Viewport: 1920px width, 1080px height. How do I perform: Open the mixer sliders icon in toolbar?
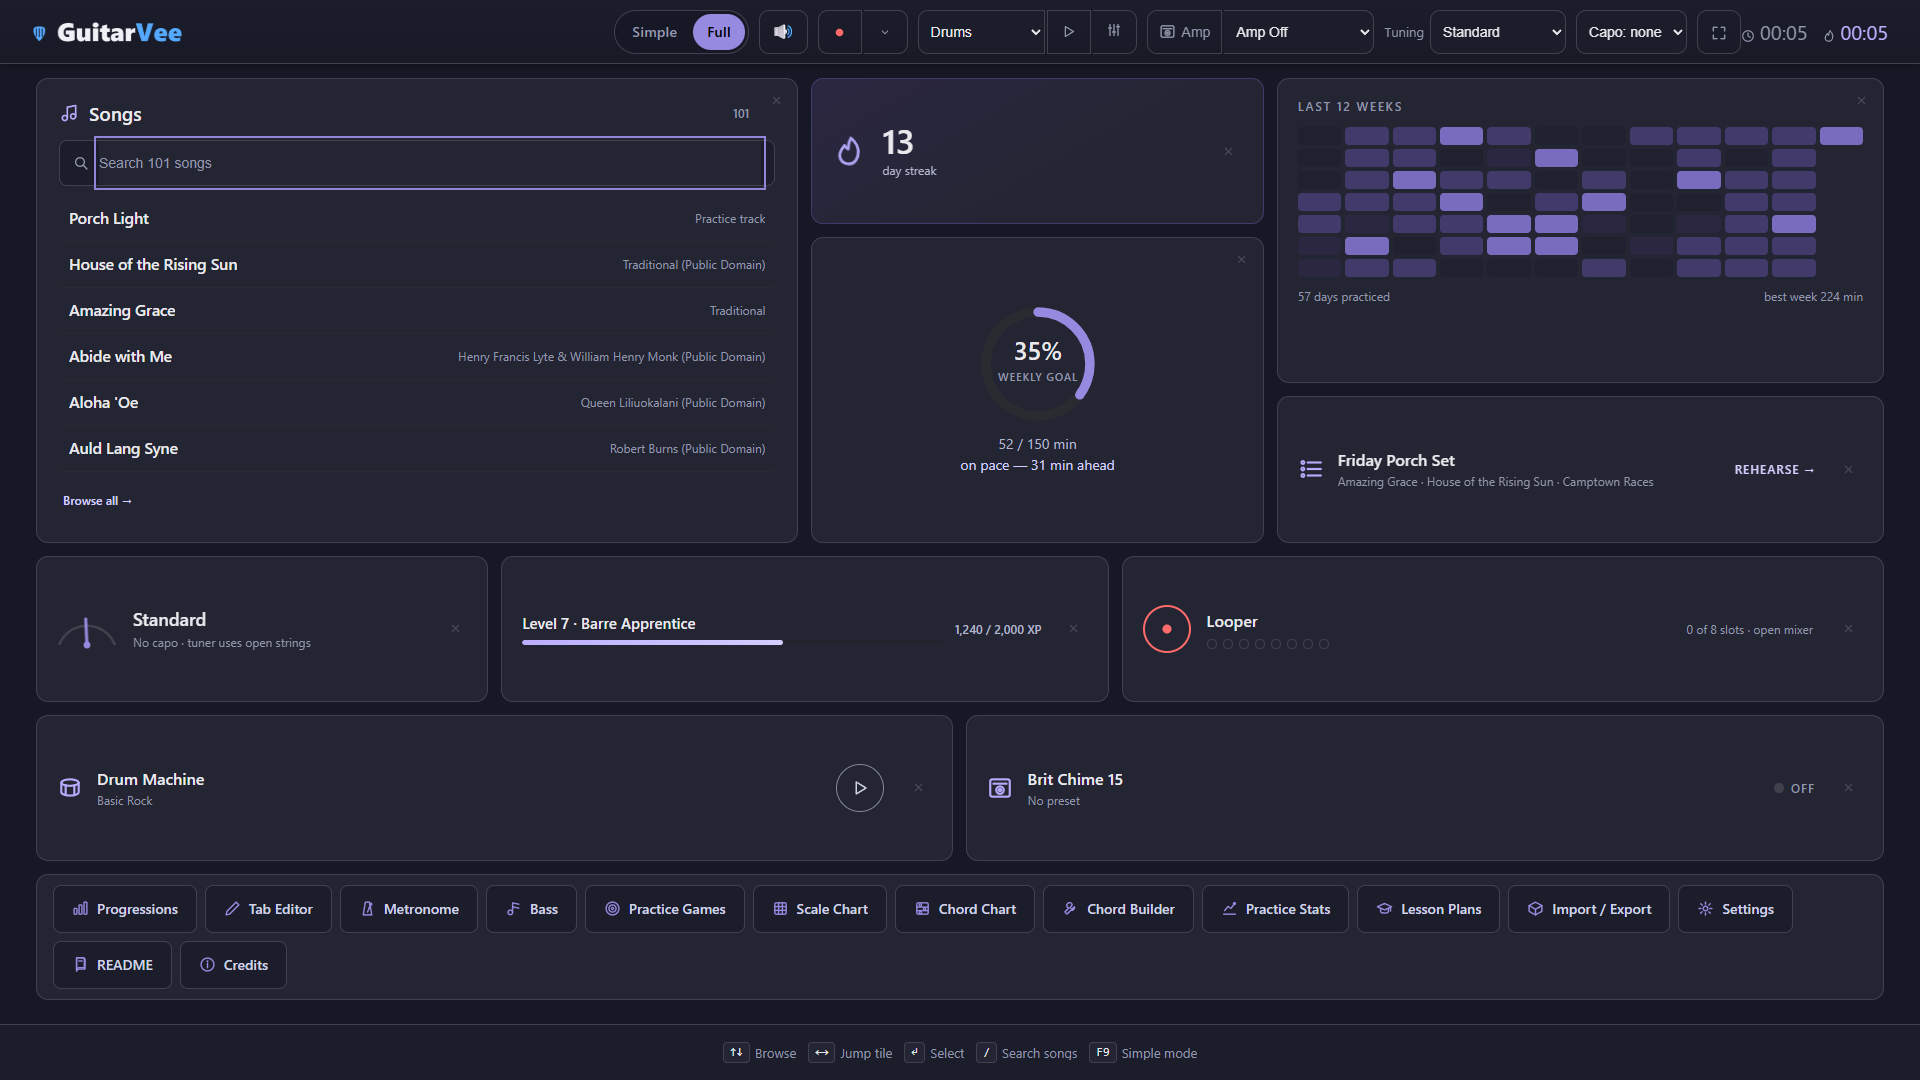click(1114, 32)
